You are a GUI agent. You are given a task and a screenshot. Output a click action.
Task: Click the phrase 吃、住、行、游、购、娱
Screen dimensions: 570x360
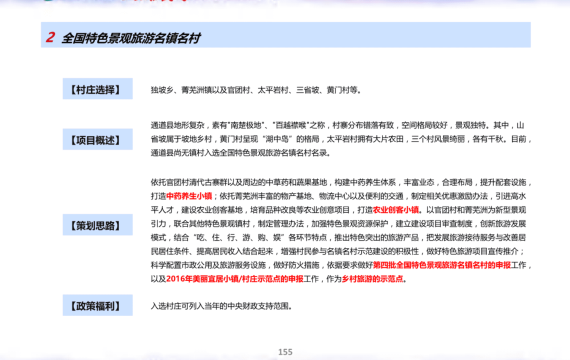(x=239, y=237)
